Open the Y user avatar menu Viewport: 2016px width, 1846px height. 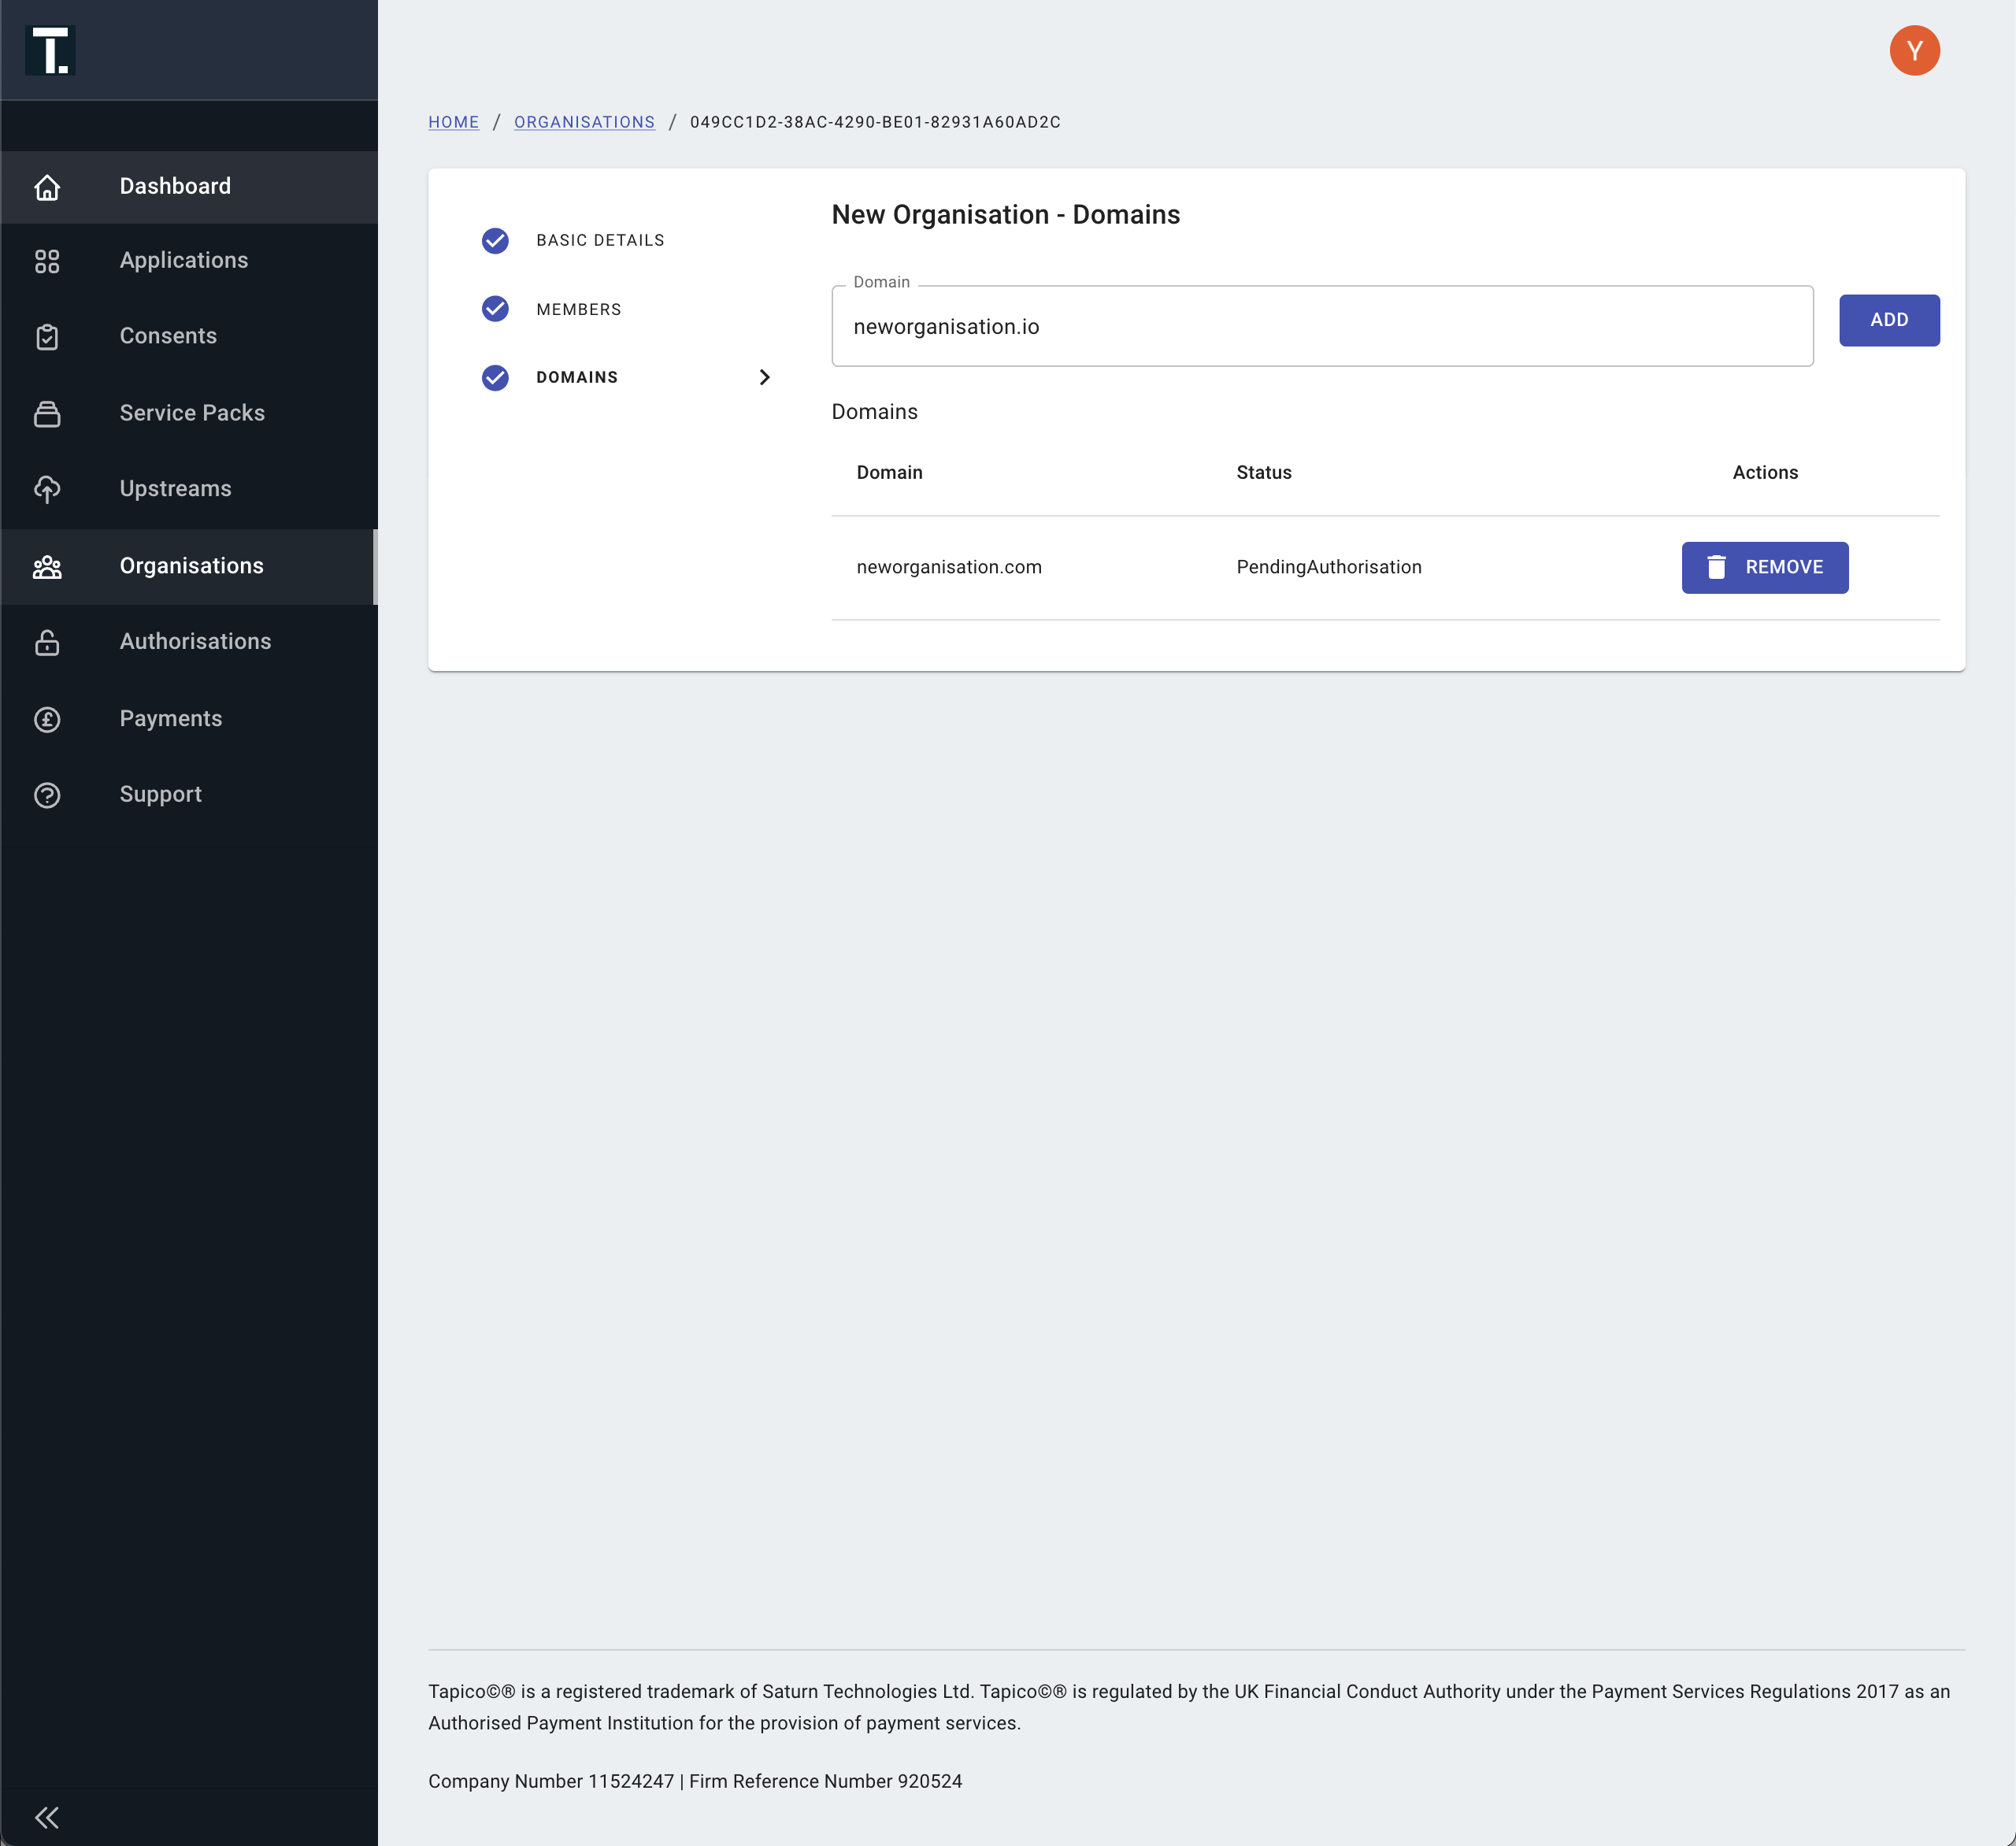pyautogui.click(x=1914, y=51)
